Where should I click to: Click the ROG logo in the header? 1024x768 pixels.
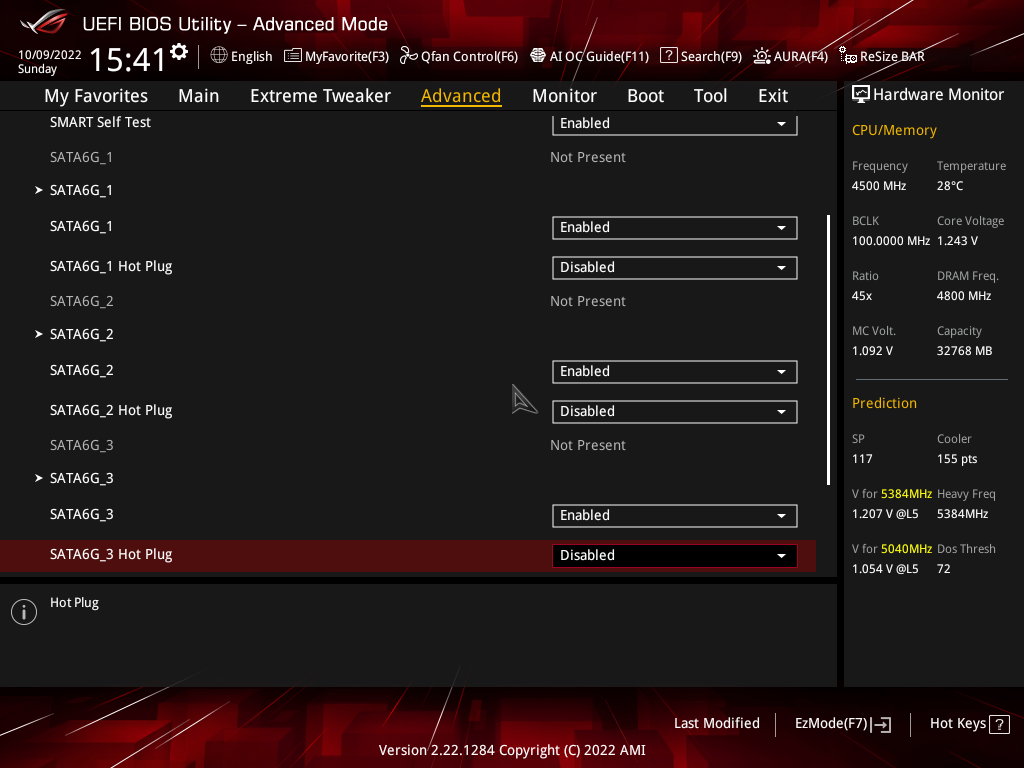click(x=44, y=22)
